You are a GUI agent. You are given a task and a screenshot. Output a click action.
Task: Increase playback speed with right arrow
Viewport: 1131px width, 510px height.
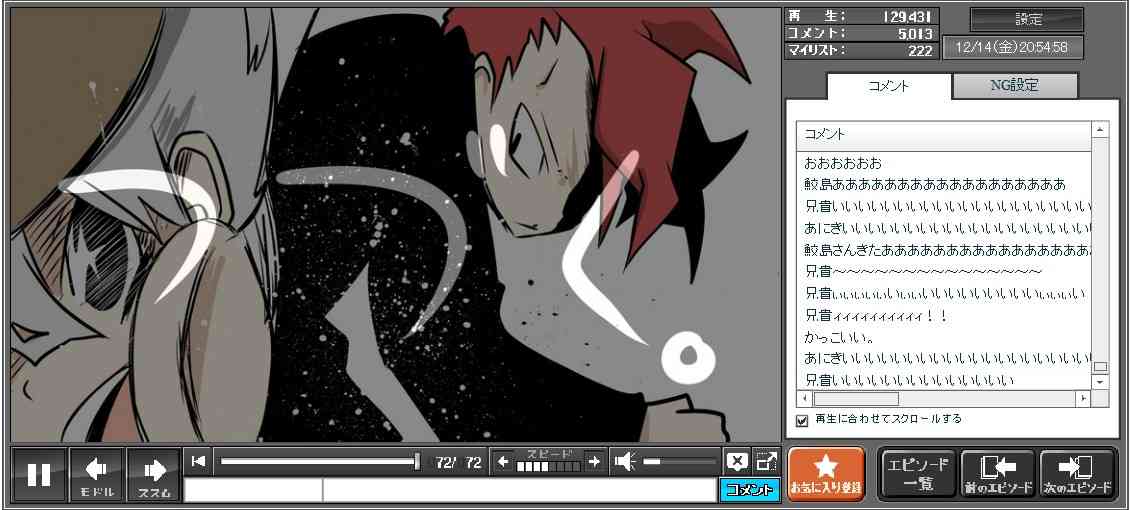pyautogui.click(x=594, y=461)
